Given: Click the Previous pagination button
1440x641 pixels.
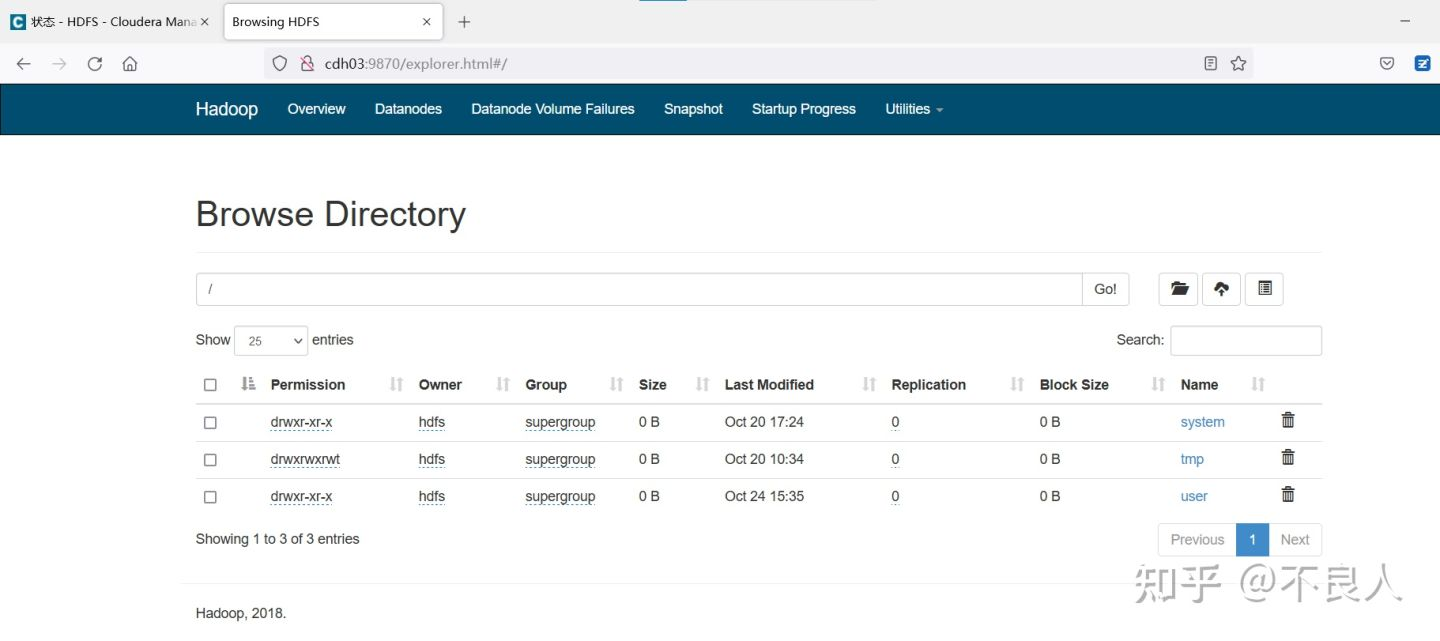Looking at the screenshot, I should (1197, 539).
